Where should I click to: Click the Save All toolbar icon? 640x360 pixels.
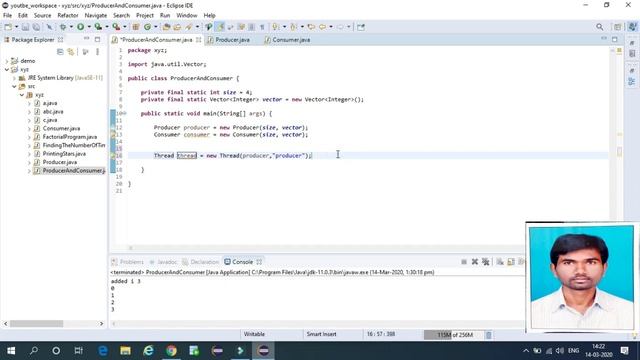pos(36,27)
